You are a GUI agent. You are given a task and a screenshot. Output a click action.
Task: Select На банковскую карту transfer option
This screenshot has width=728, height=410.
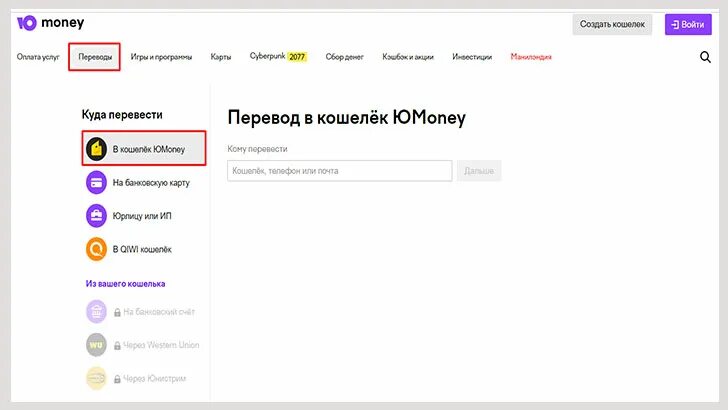138,182
